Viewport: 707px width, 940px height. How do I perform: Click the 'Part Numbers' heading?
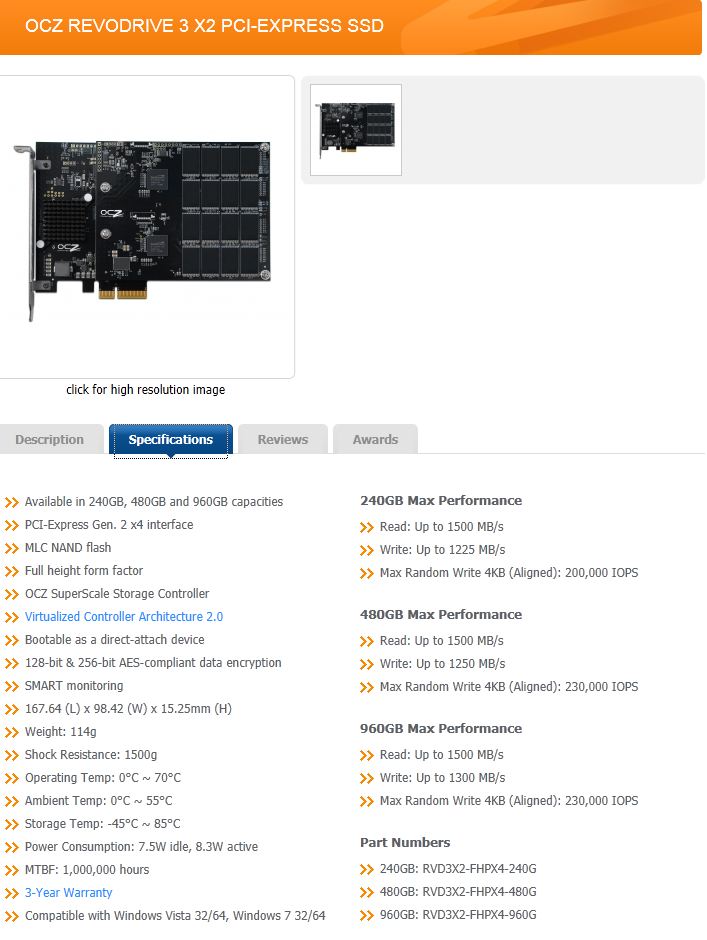click(x=405, y=842)
